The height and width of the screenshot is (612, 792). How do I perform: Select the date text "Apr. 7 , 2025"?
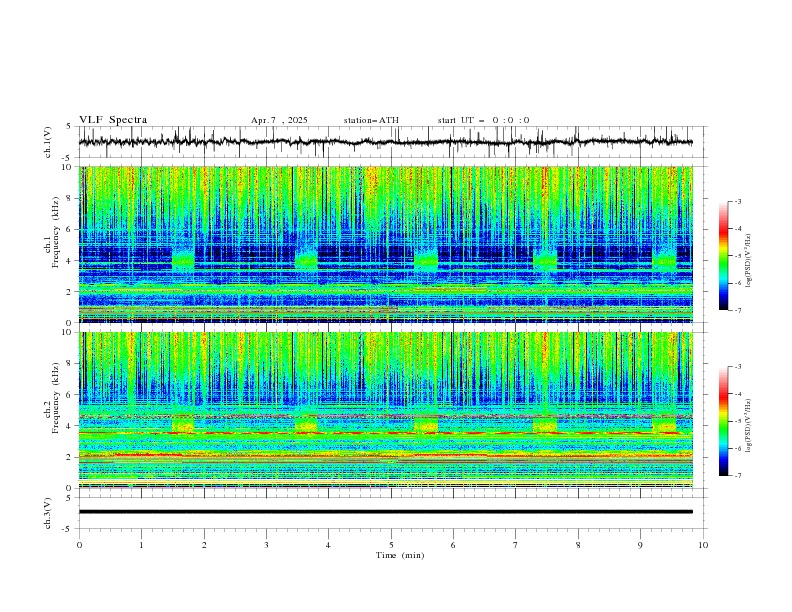(x=279, y=120)
